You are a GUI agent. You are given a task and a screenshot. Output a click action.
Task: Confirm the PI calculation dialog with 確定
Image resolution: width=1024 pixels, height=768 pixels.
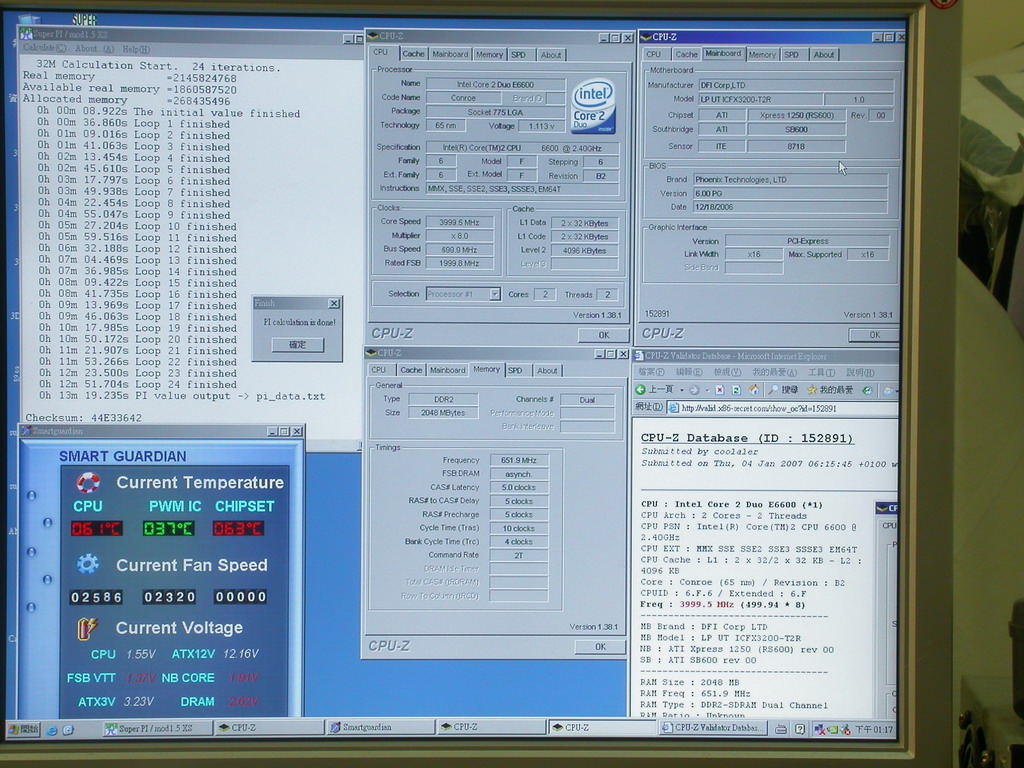point(298,344)
